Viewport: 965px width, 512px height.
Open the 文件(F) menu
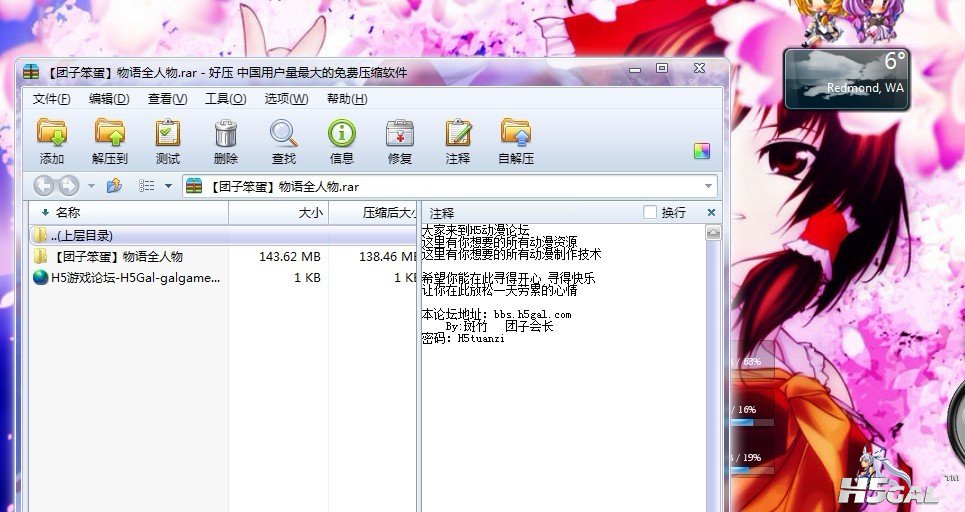tap(51, 98)
